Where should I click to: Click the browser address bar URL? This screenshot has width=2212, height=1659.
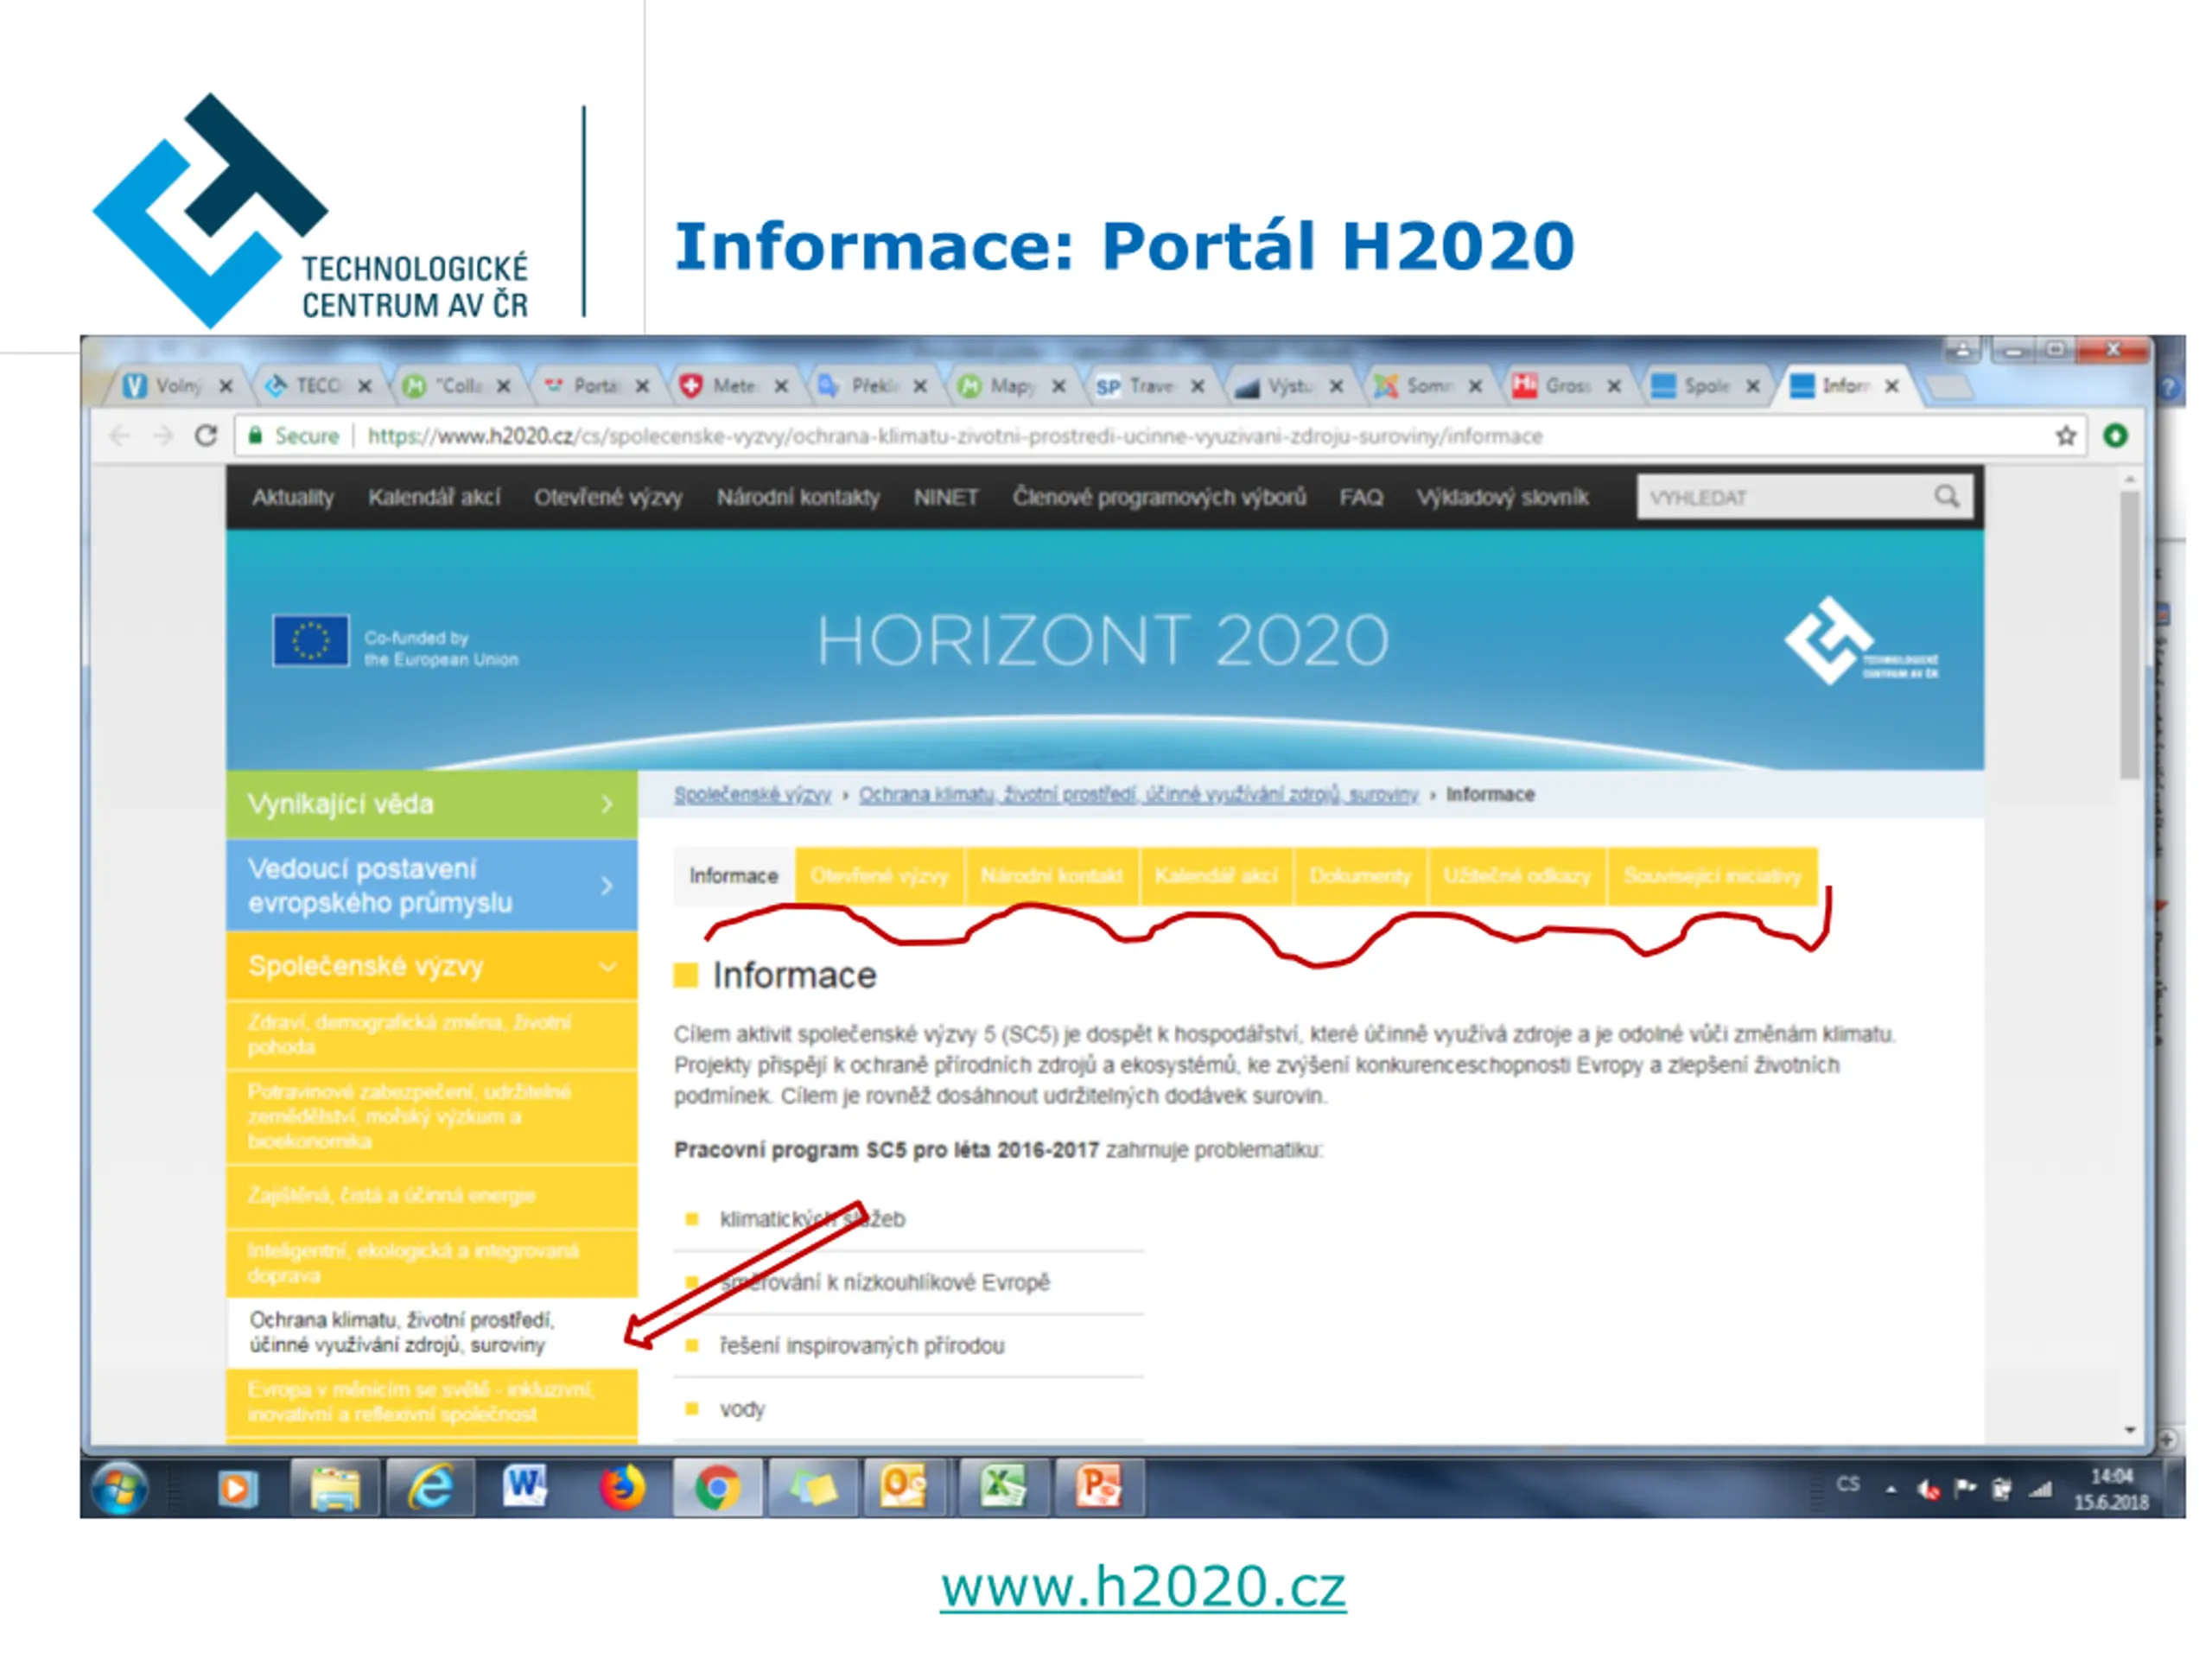pyautogui.click(x=955, y=436)
